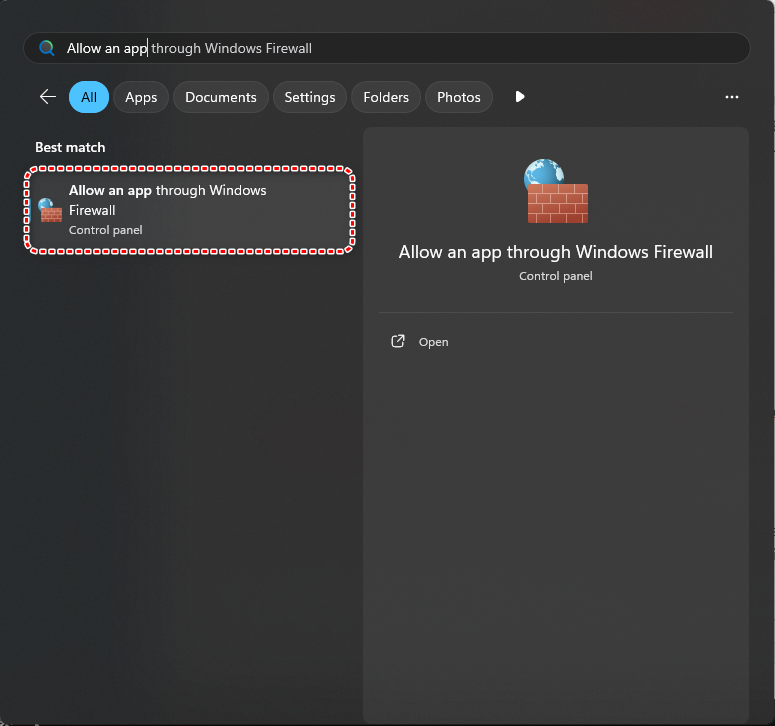The width and height of the screenshot is (775, 726).
Task: Switch to the Settings filter tab
Action: point(310,97)
